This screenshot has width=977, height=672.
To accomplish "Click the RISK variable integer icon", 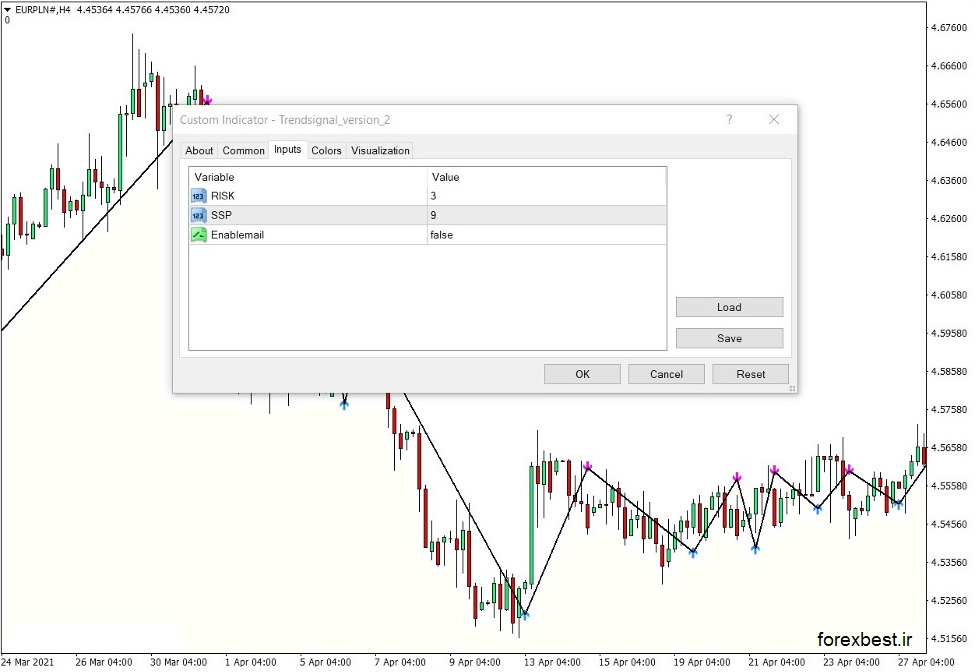I will [x=198, y=196].
